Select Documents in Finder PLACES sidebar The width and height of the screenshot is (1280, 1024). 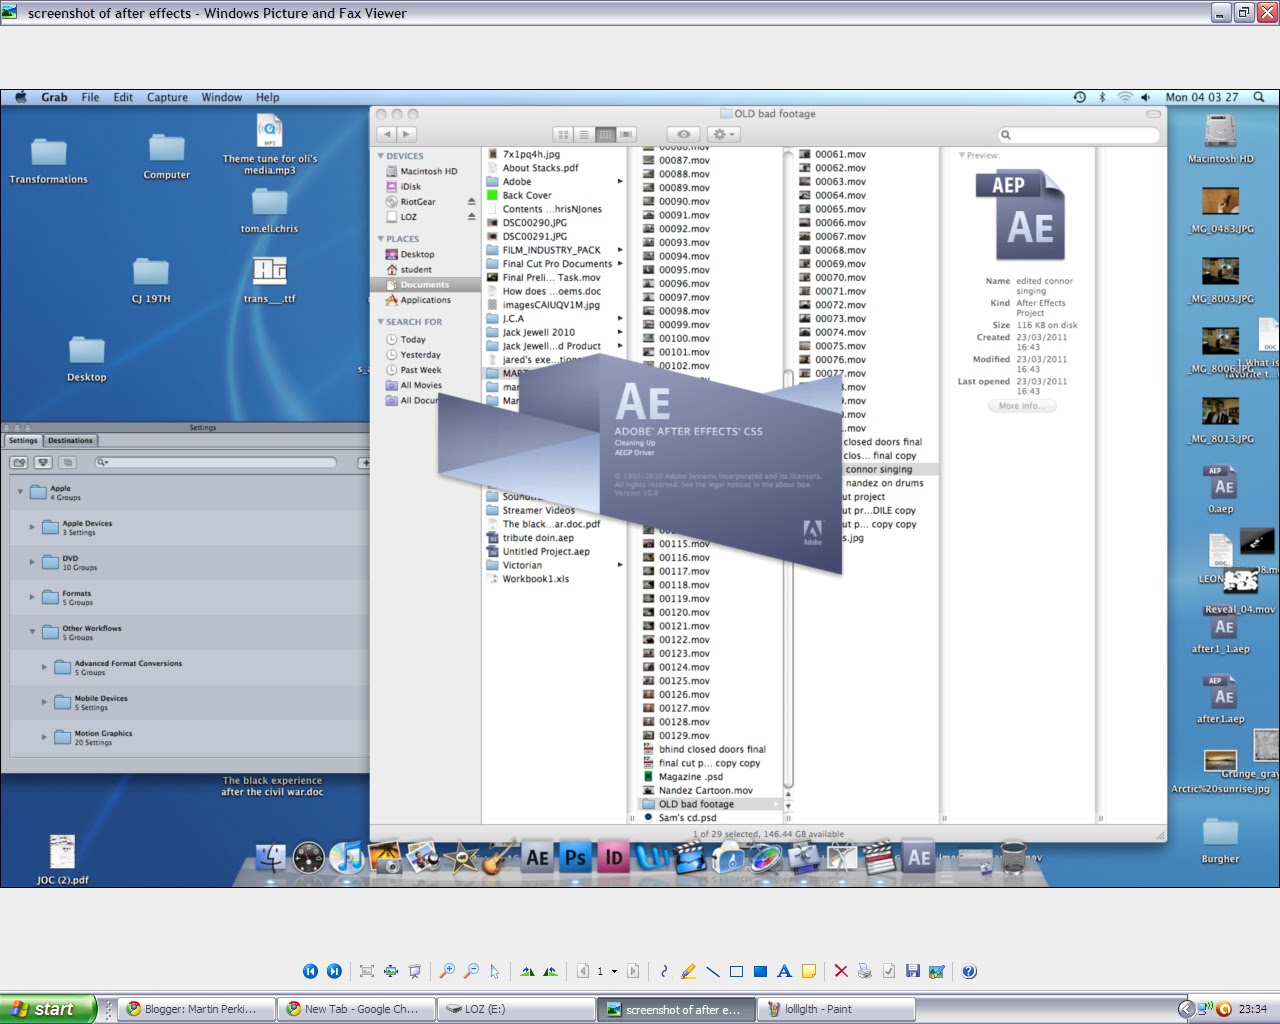pyautogui.click(x=425, y=285)
